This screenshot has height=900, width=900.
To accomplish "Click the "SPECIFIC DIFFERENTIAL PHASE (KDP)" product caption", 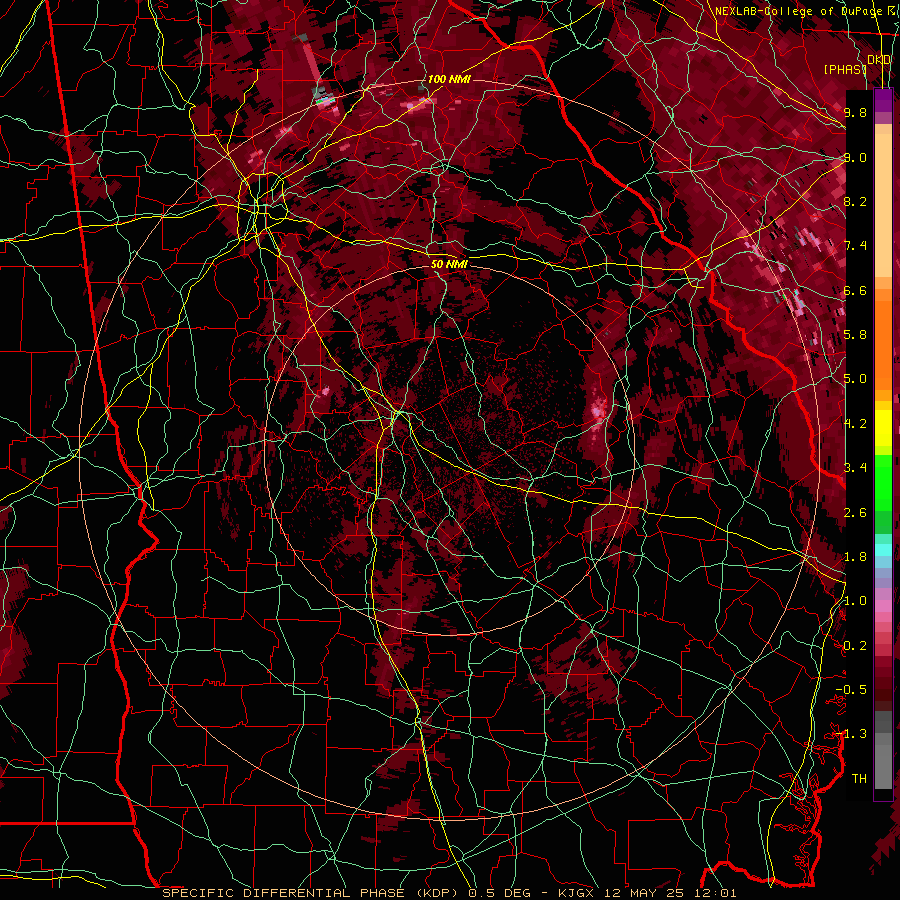I will (313, 893).
